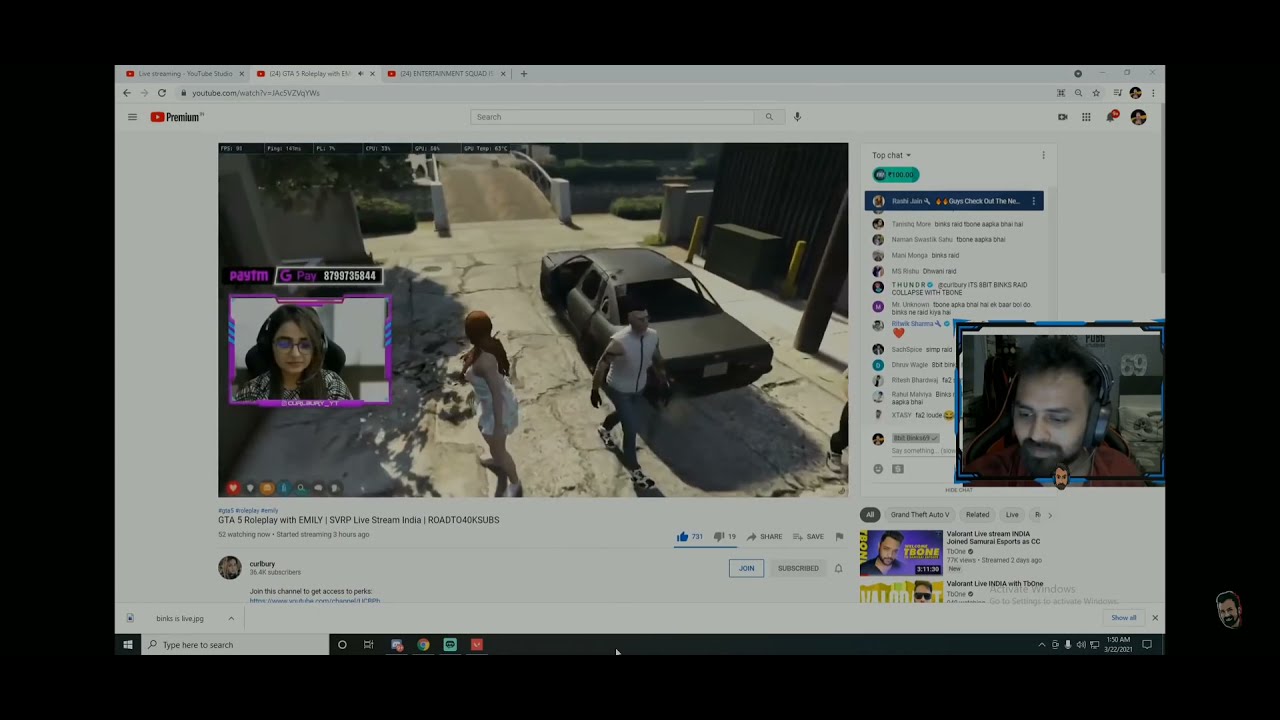Click the browser address bar URL
Viewport: 1280px width, 720px height.
pos(256,93)
